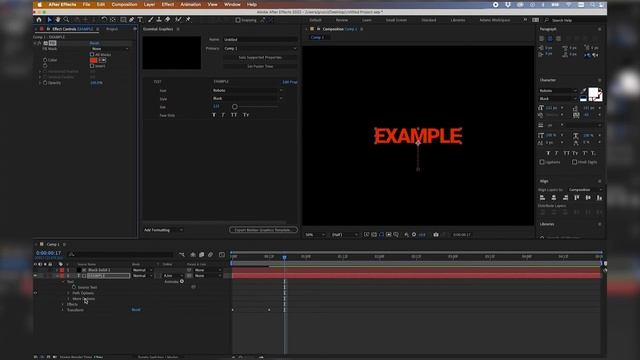Image resolution: width=640 pixels, height=360 pixels.
Task: Click the red Color swatch in Effect Controls
Action: tap(93, 60)
